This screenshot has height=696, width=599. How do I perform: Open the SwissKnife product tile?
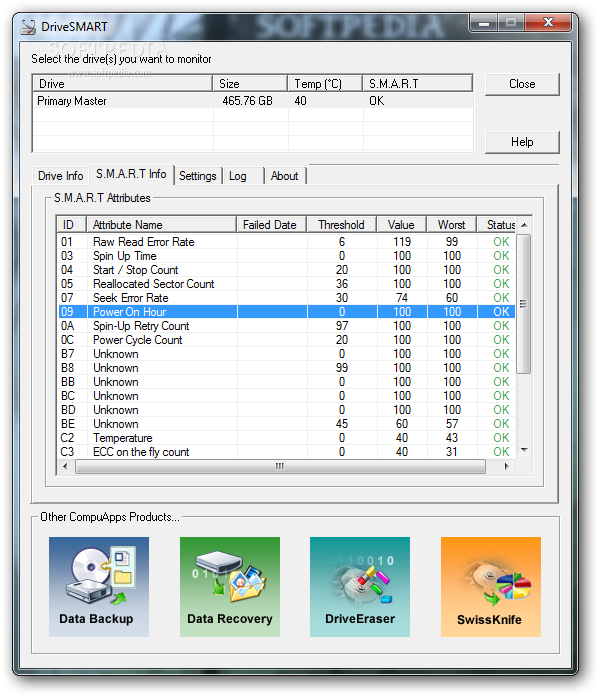pyautogui.click(x=491, y=586)
